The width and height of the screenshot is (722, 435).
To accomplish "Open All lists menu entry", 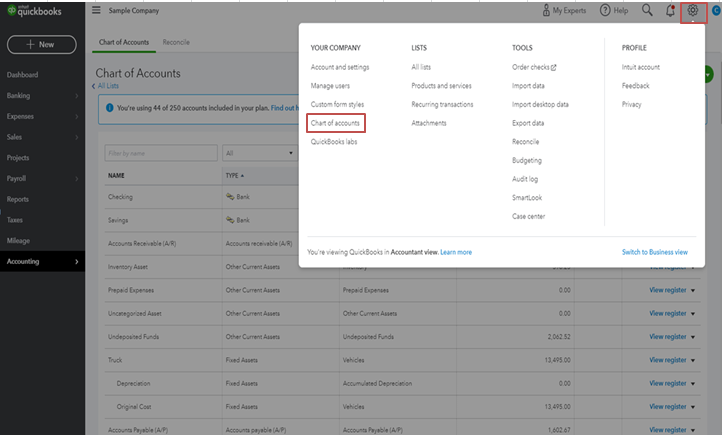I will [421, 67].
